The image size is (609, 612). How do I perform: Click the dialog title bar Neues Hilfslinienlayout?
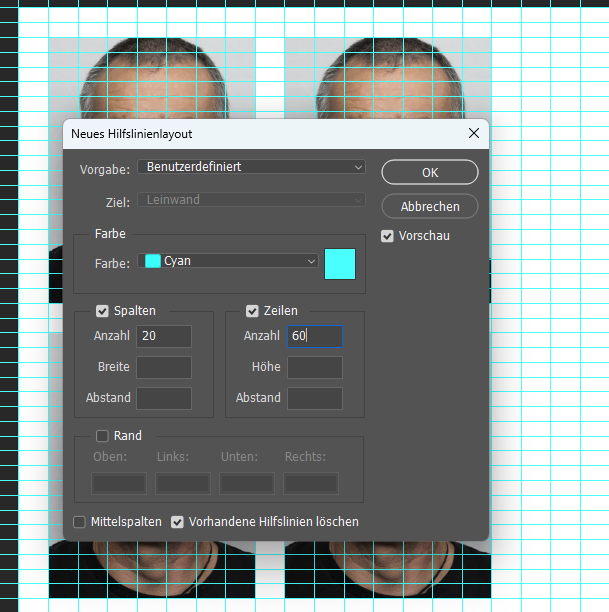point(250,133)
